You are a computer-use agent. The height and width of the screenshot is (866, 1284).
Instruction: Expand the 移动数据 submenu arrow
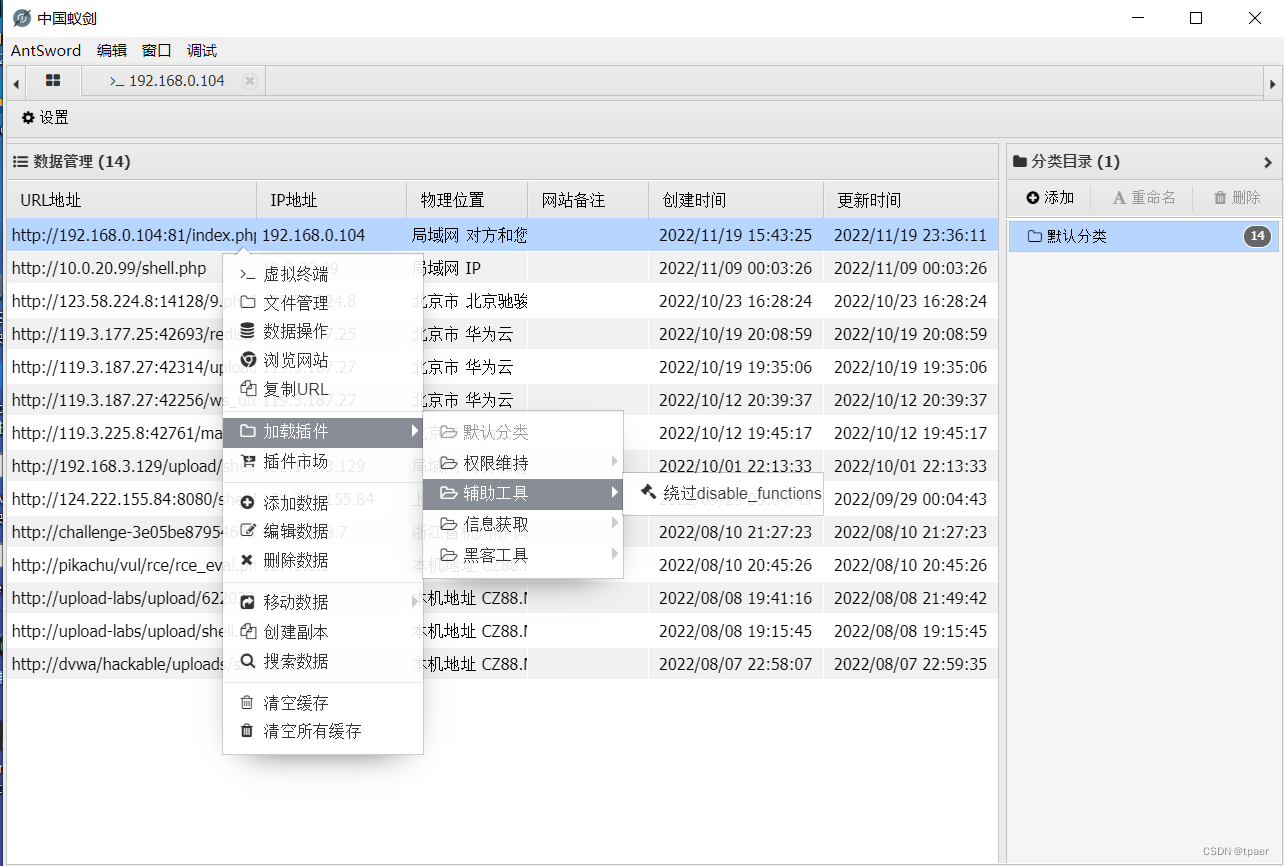click(x=413, y=602)
